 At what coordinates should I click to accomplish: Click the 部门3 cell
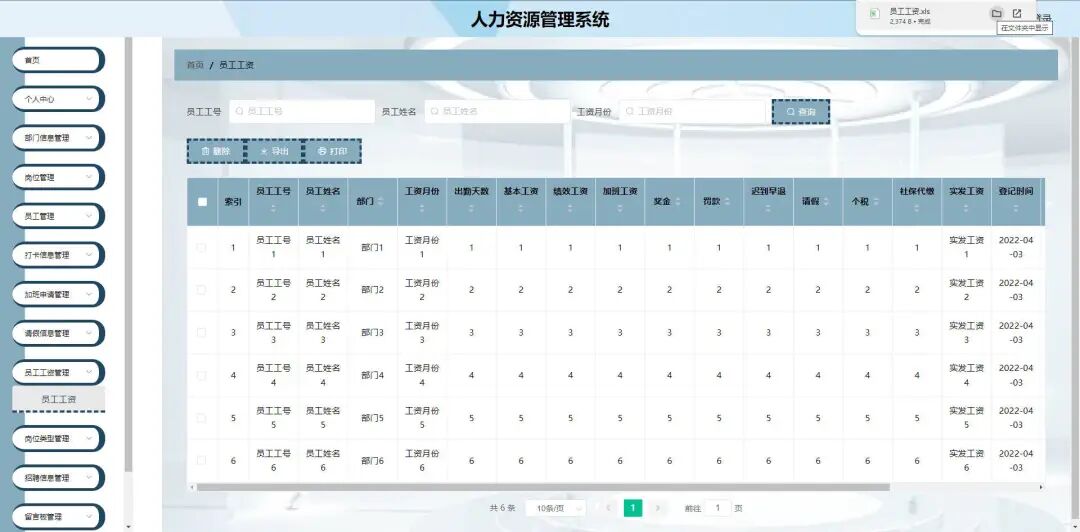click(372, 333)
